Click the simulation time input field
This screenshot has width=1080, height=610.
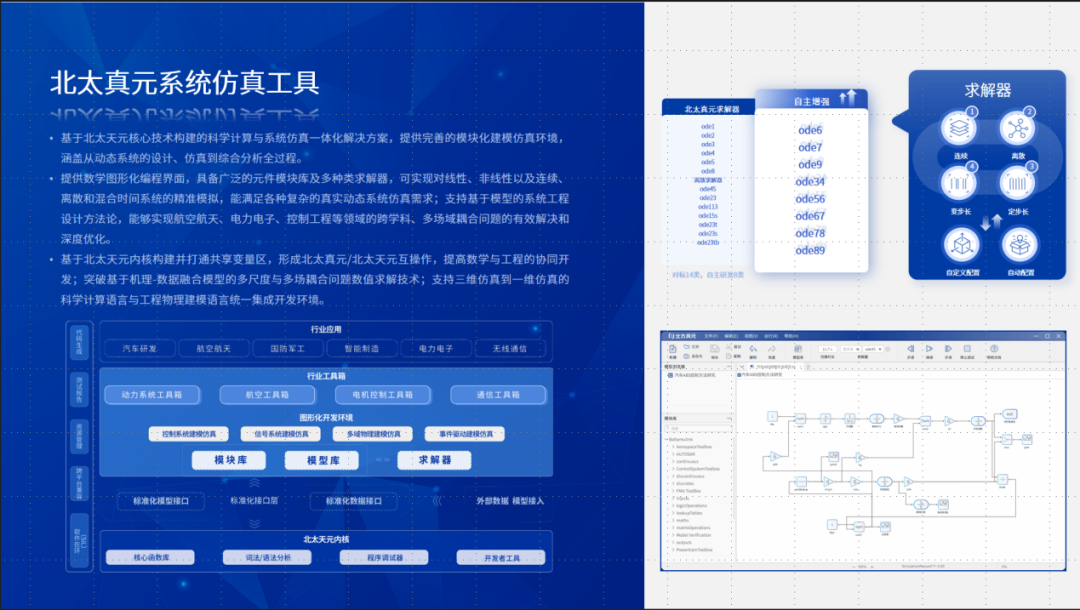tap(827, 349)
